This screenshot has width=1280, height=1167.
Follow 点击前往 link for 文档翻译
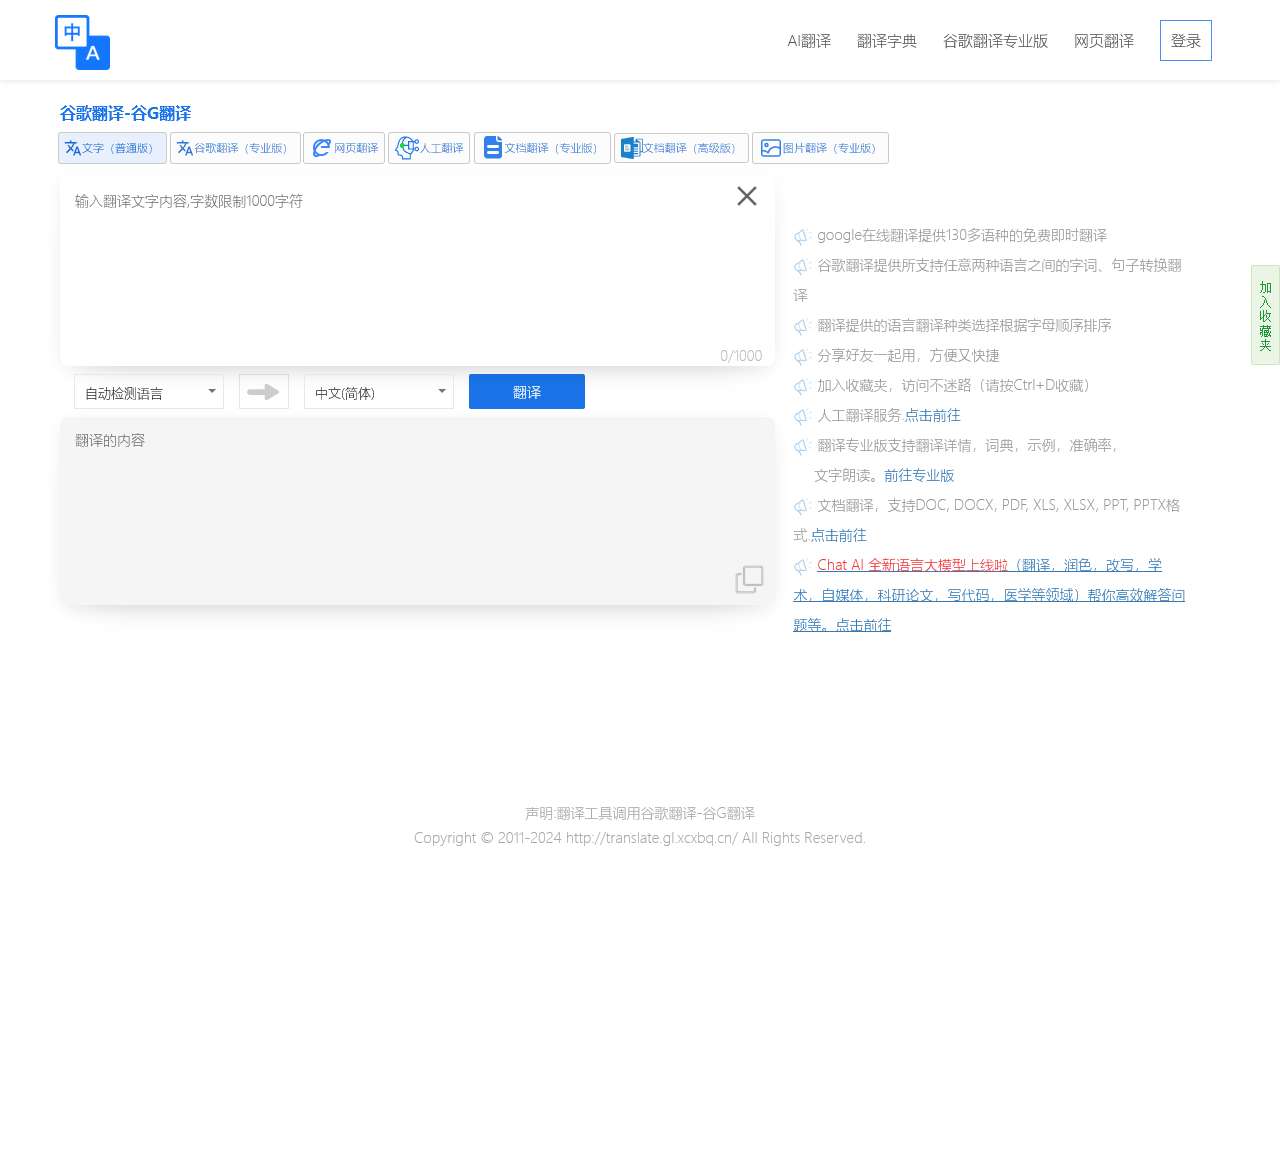(838, 535)
